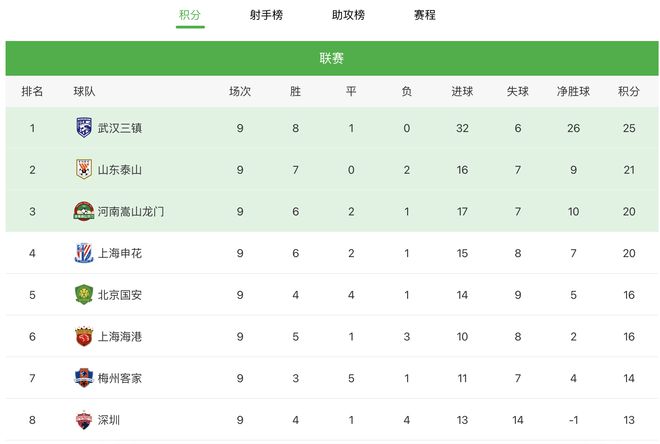Click the Shandong Taishan (山东泰山) team badge
The height and width of the screenshot is (444, 660).
pyautogui.click(x=84, y=169)
